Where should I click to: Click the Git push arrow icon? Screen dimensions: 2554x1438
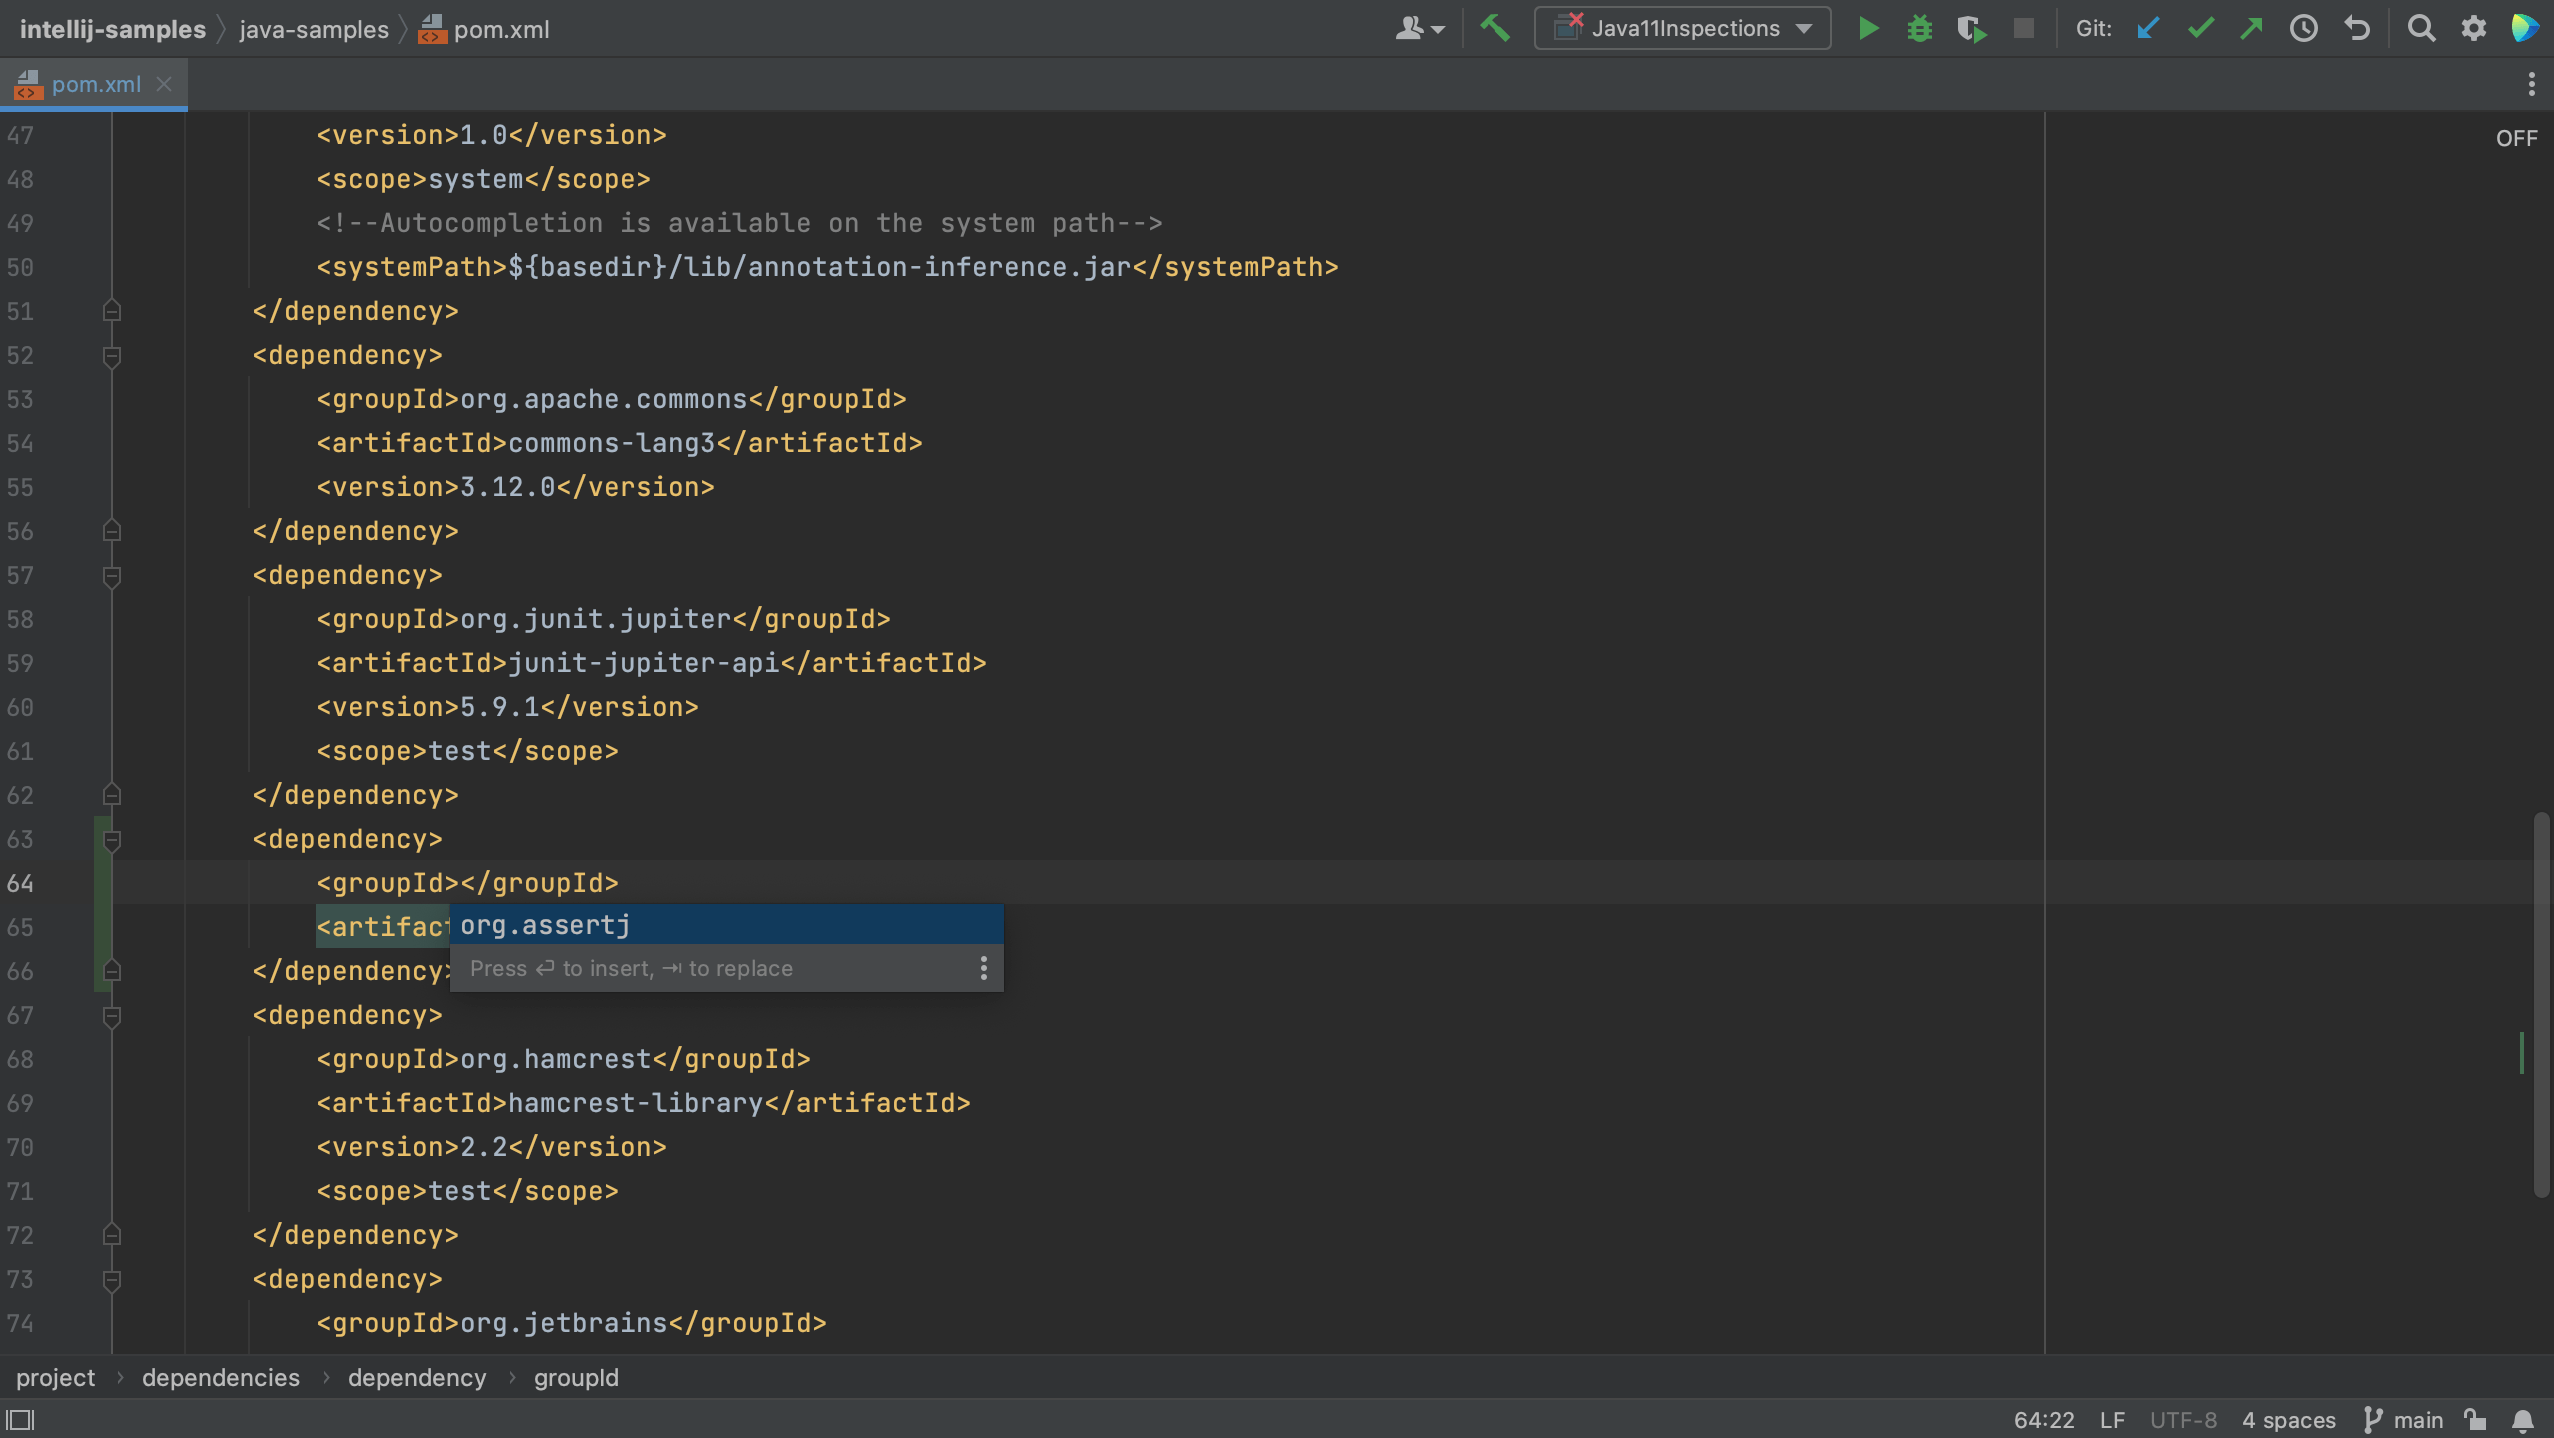point(2251,28)
